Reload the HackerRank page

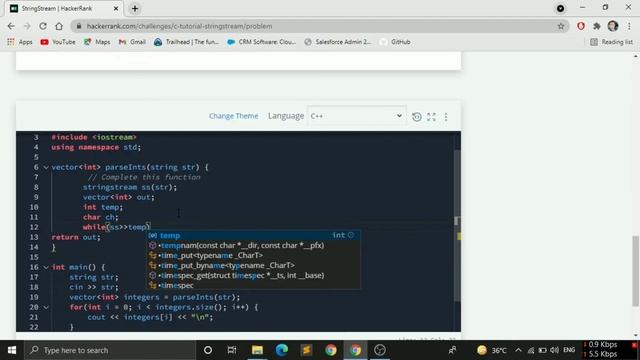pos(43,26)
